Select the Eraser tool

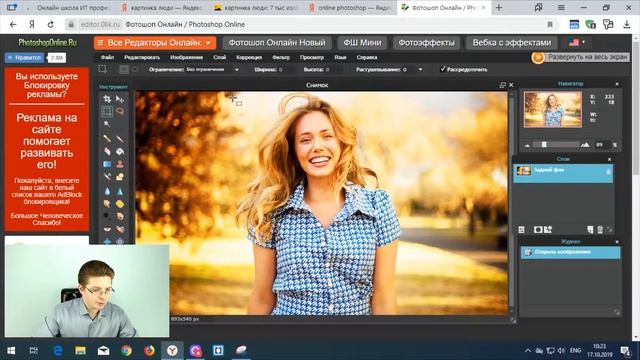click(x=107, y=151)
